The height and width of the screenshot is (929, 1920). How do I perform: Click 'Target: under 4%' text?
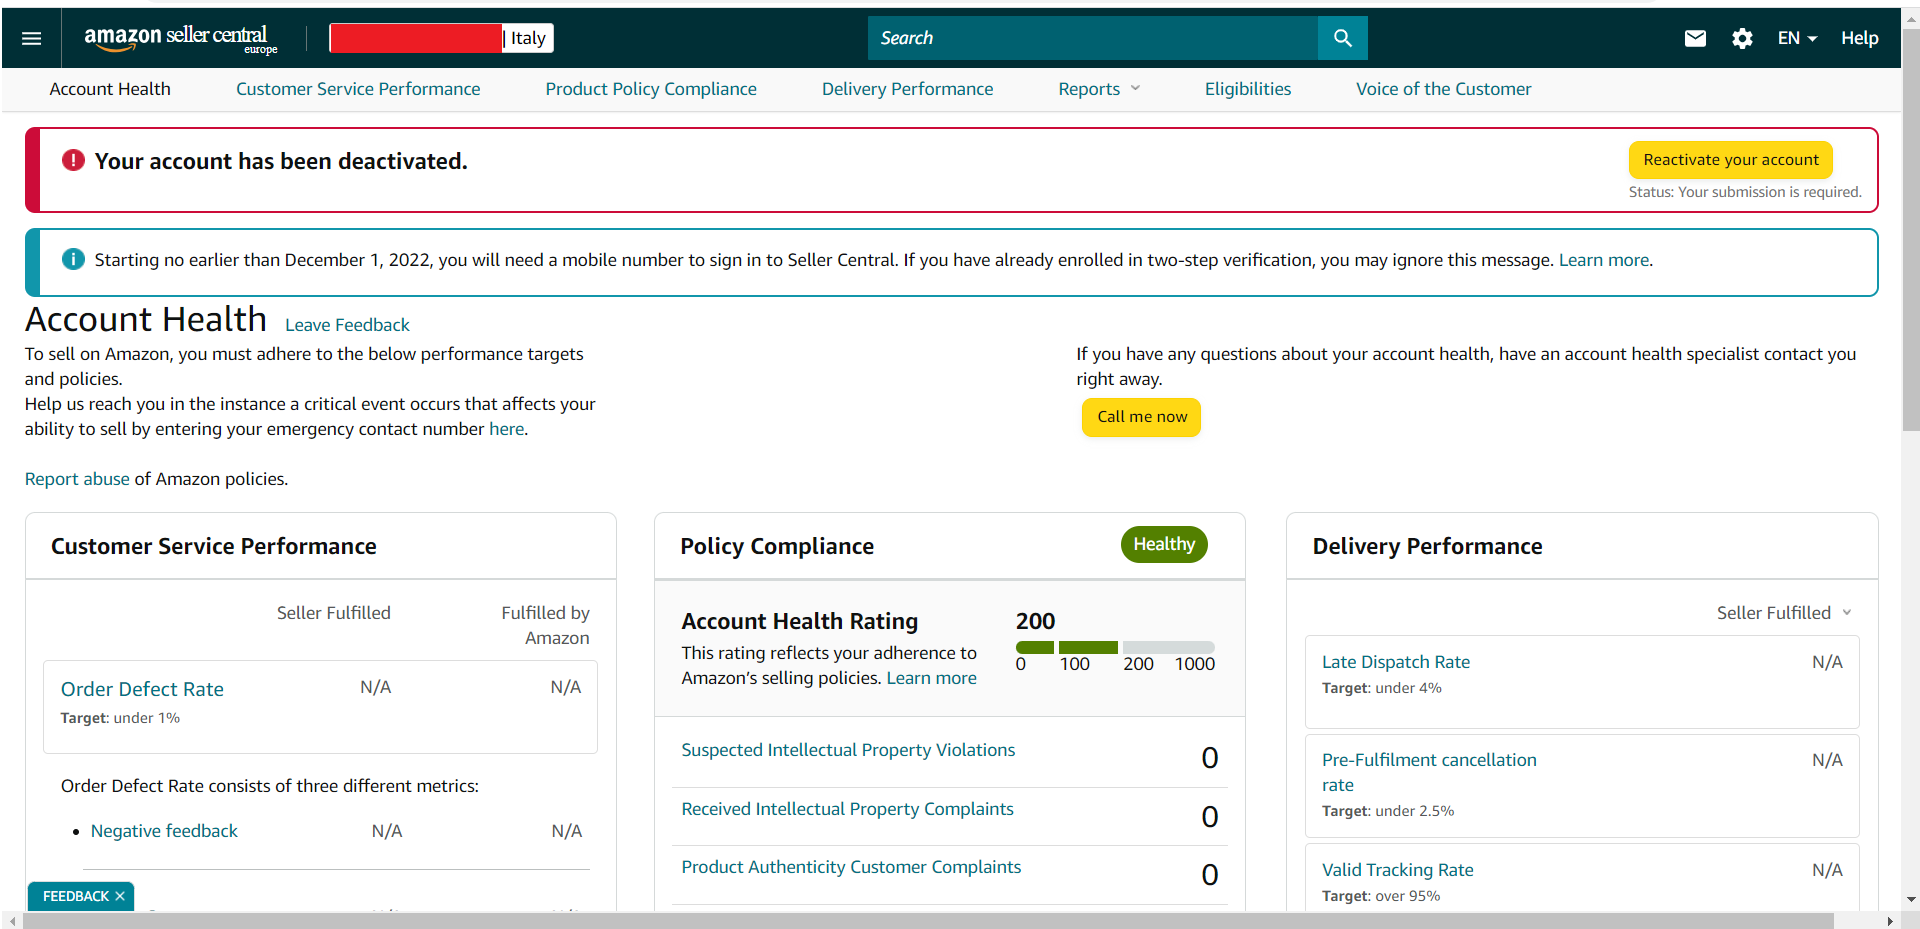(x=1381, y=688)
